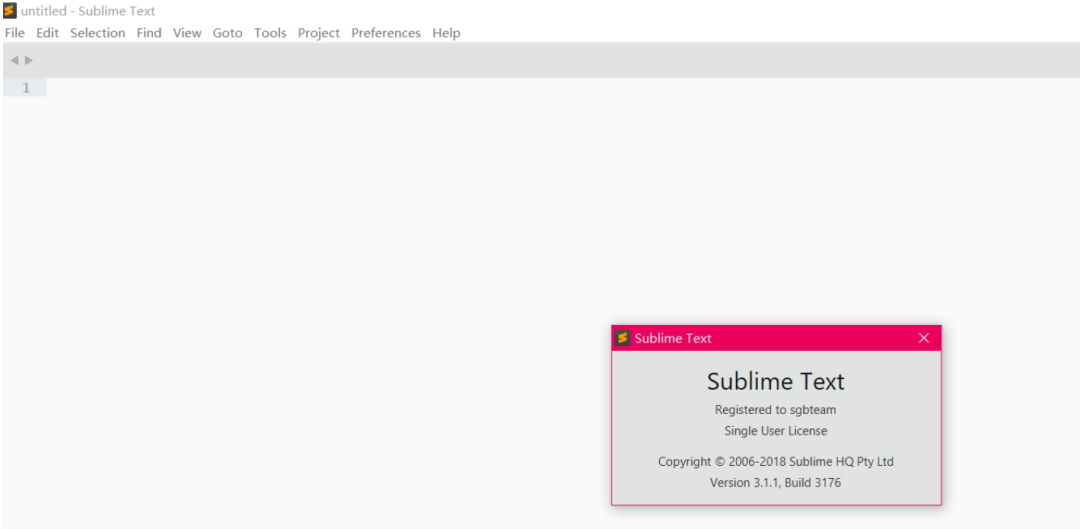The image size is (1080, 529).
Task: Click the Sublime Text icon in main title bar
Action: [x=10, y=11]
